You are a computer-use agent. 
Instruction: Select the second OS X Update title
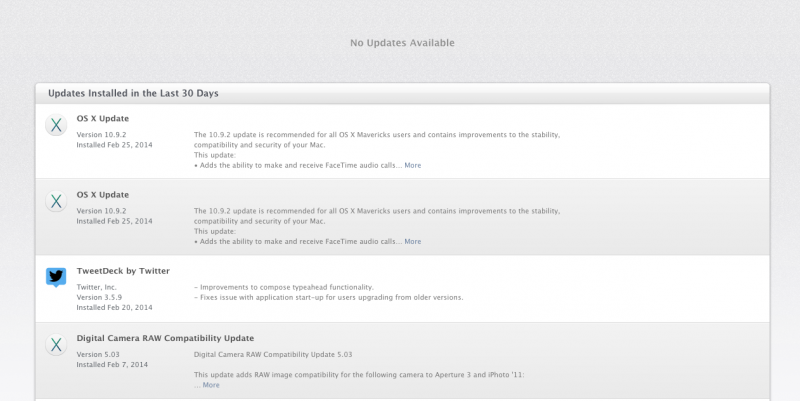103,194
